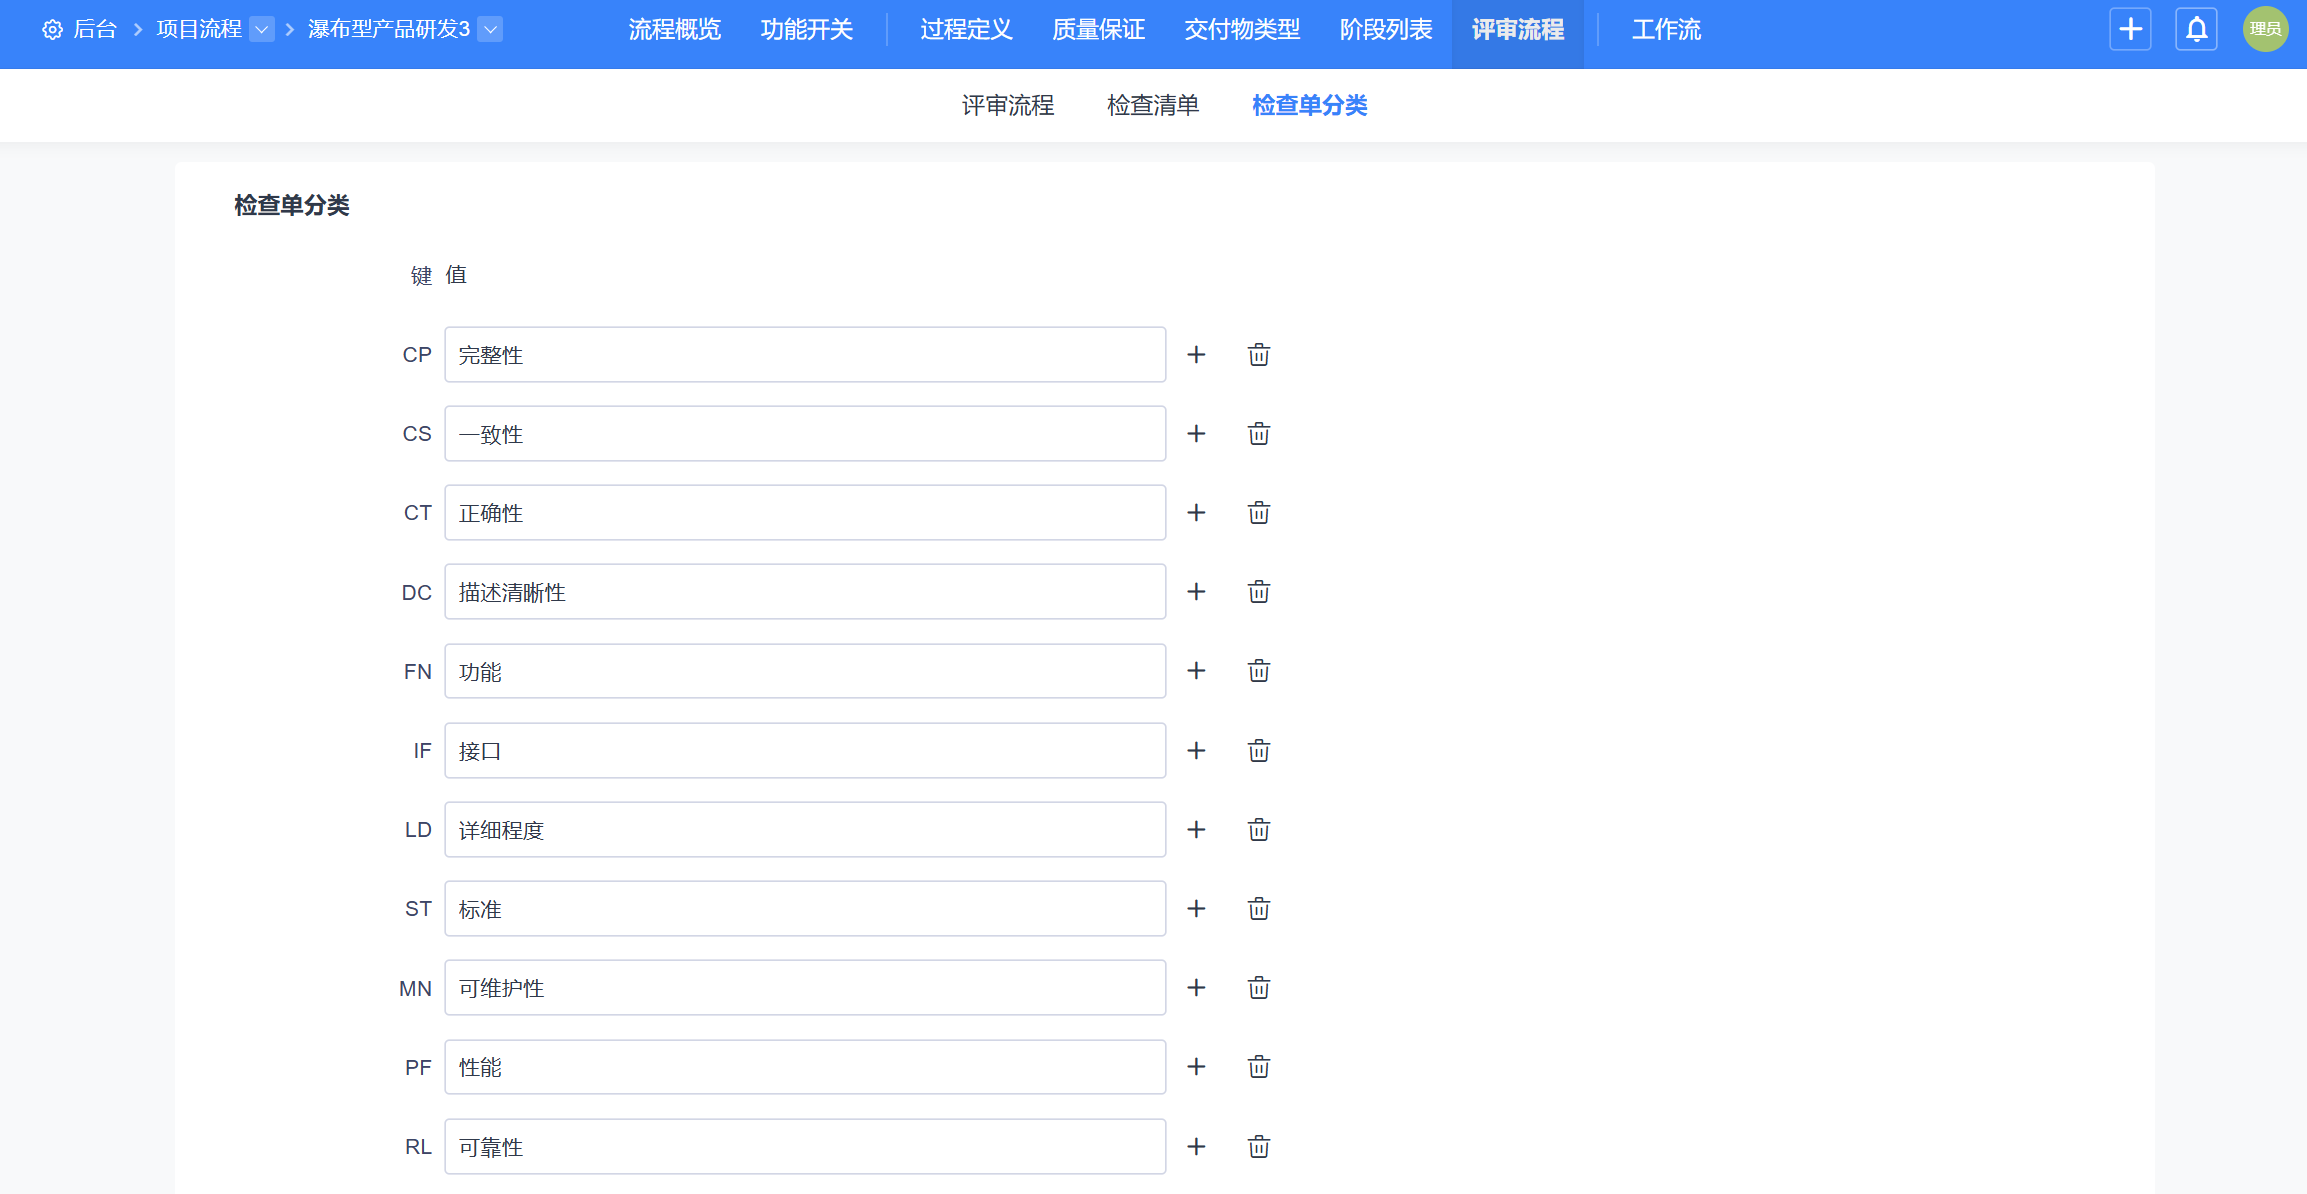
Task: Click the plus icon beside CP 完整性 row
Action: tap(1196, 355)
